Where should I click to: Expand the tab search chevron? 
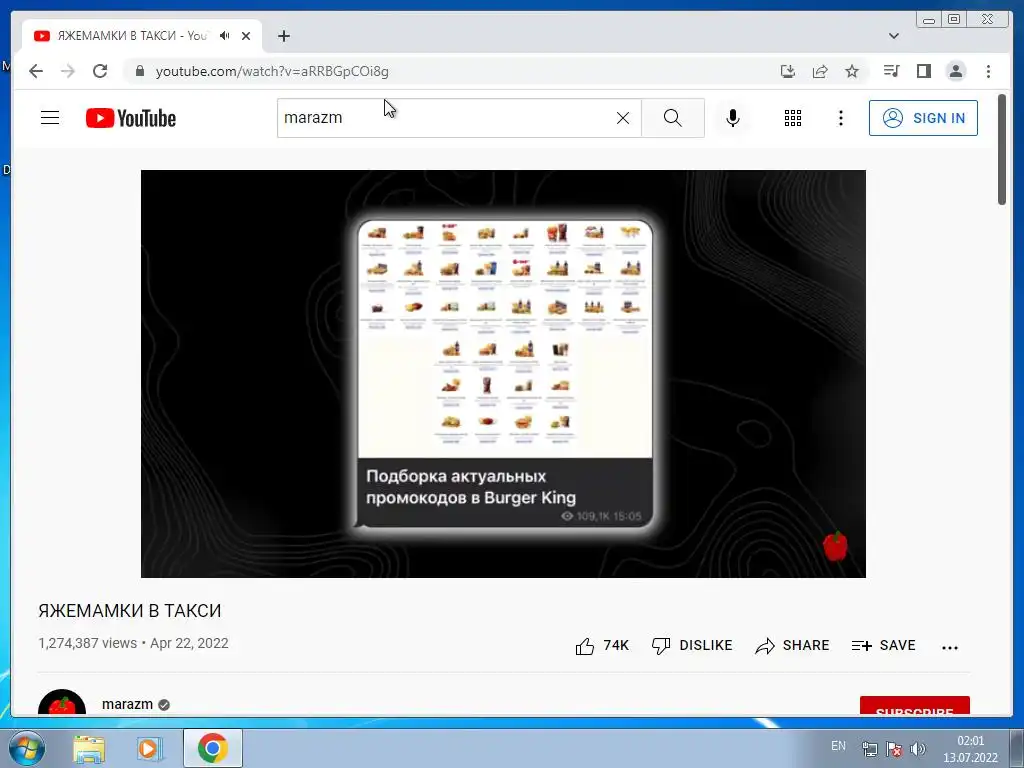[894, 36]
